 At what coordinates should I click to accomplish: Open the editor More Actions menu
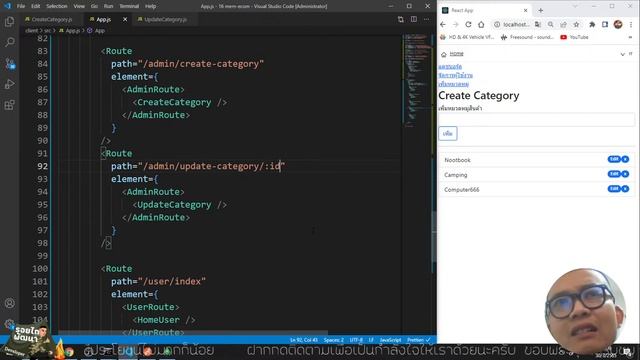(427, 19)
